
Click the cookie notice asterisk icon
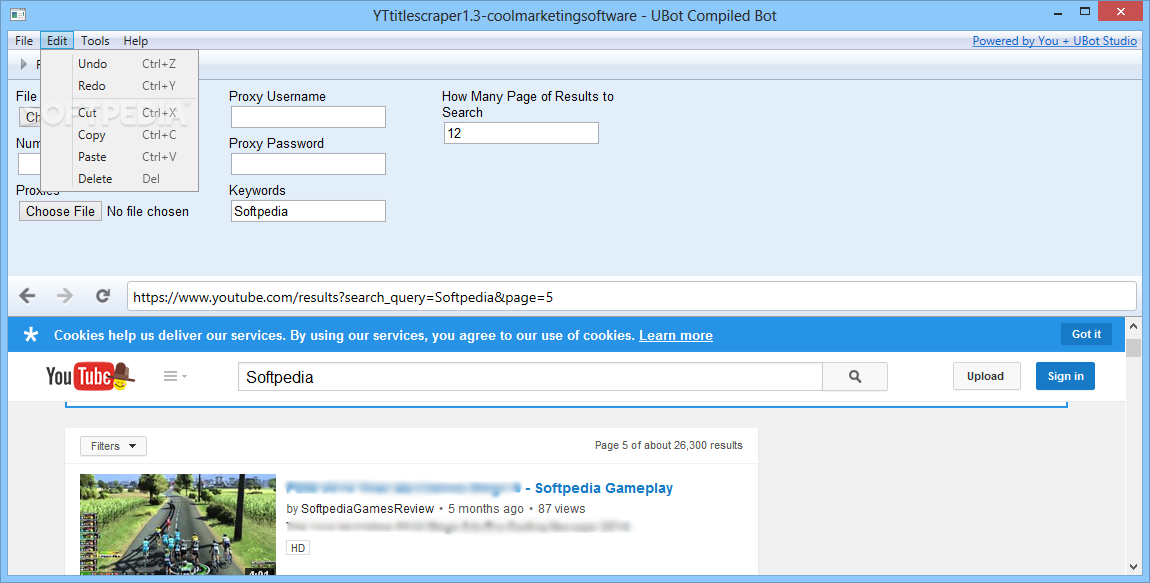tap(31, 335)
